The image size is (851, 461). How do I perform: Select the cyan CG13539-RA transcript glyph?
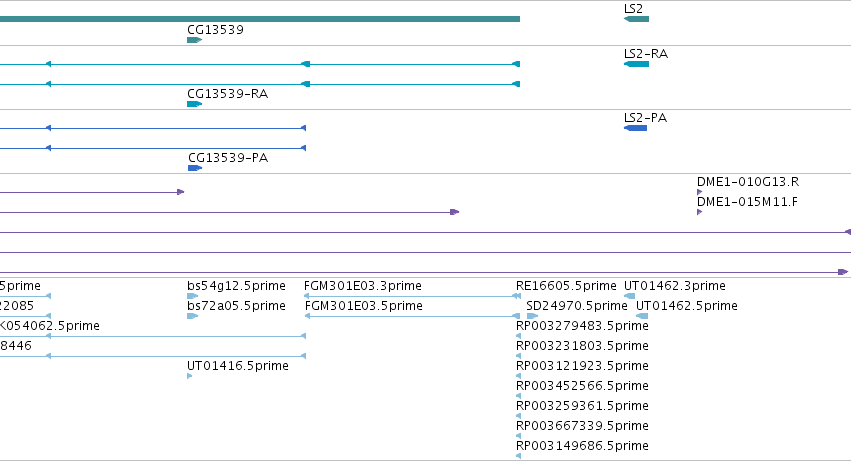click(x=194, y=104)
